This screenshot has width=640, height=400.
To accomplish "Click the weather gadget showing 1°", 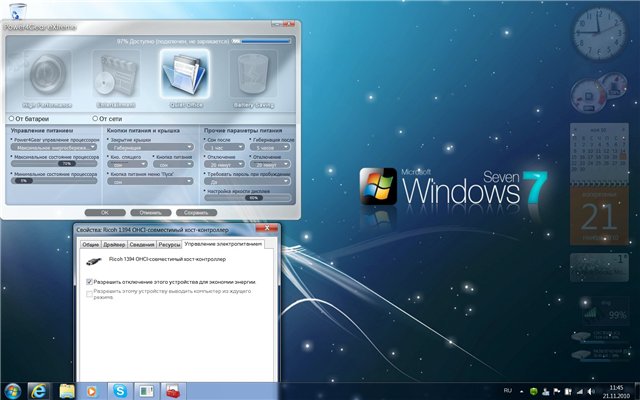I will coord(599,267).
